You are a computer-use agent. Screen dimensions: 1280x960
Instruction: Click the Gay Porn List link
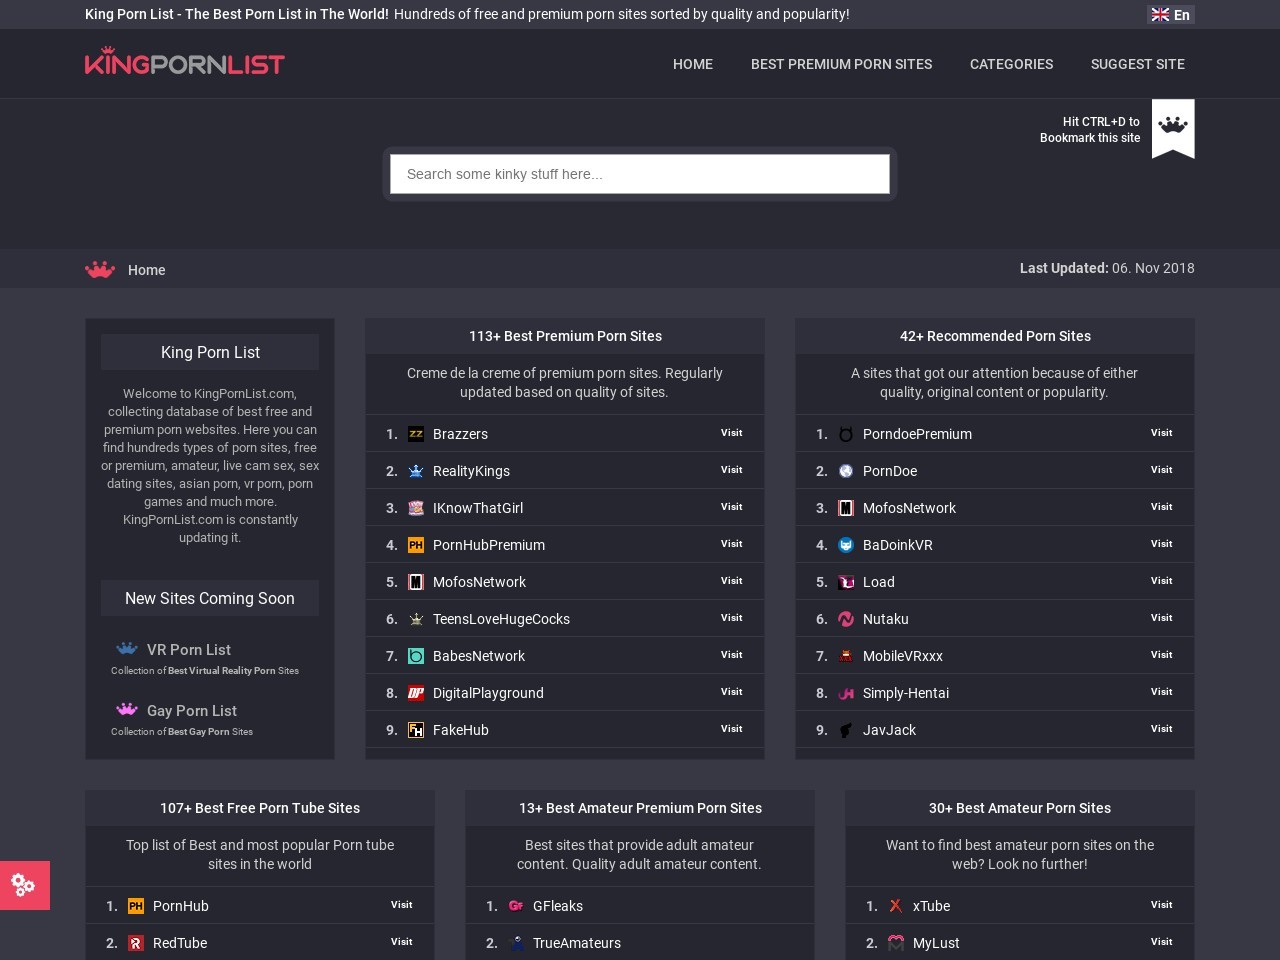192,711
